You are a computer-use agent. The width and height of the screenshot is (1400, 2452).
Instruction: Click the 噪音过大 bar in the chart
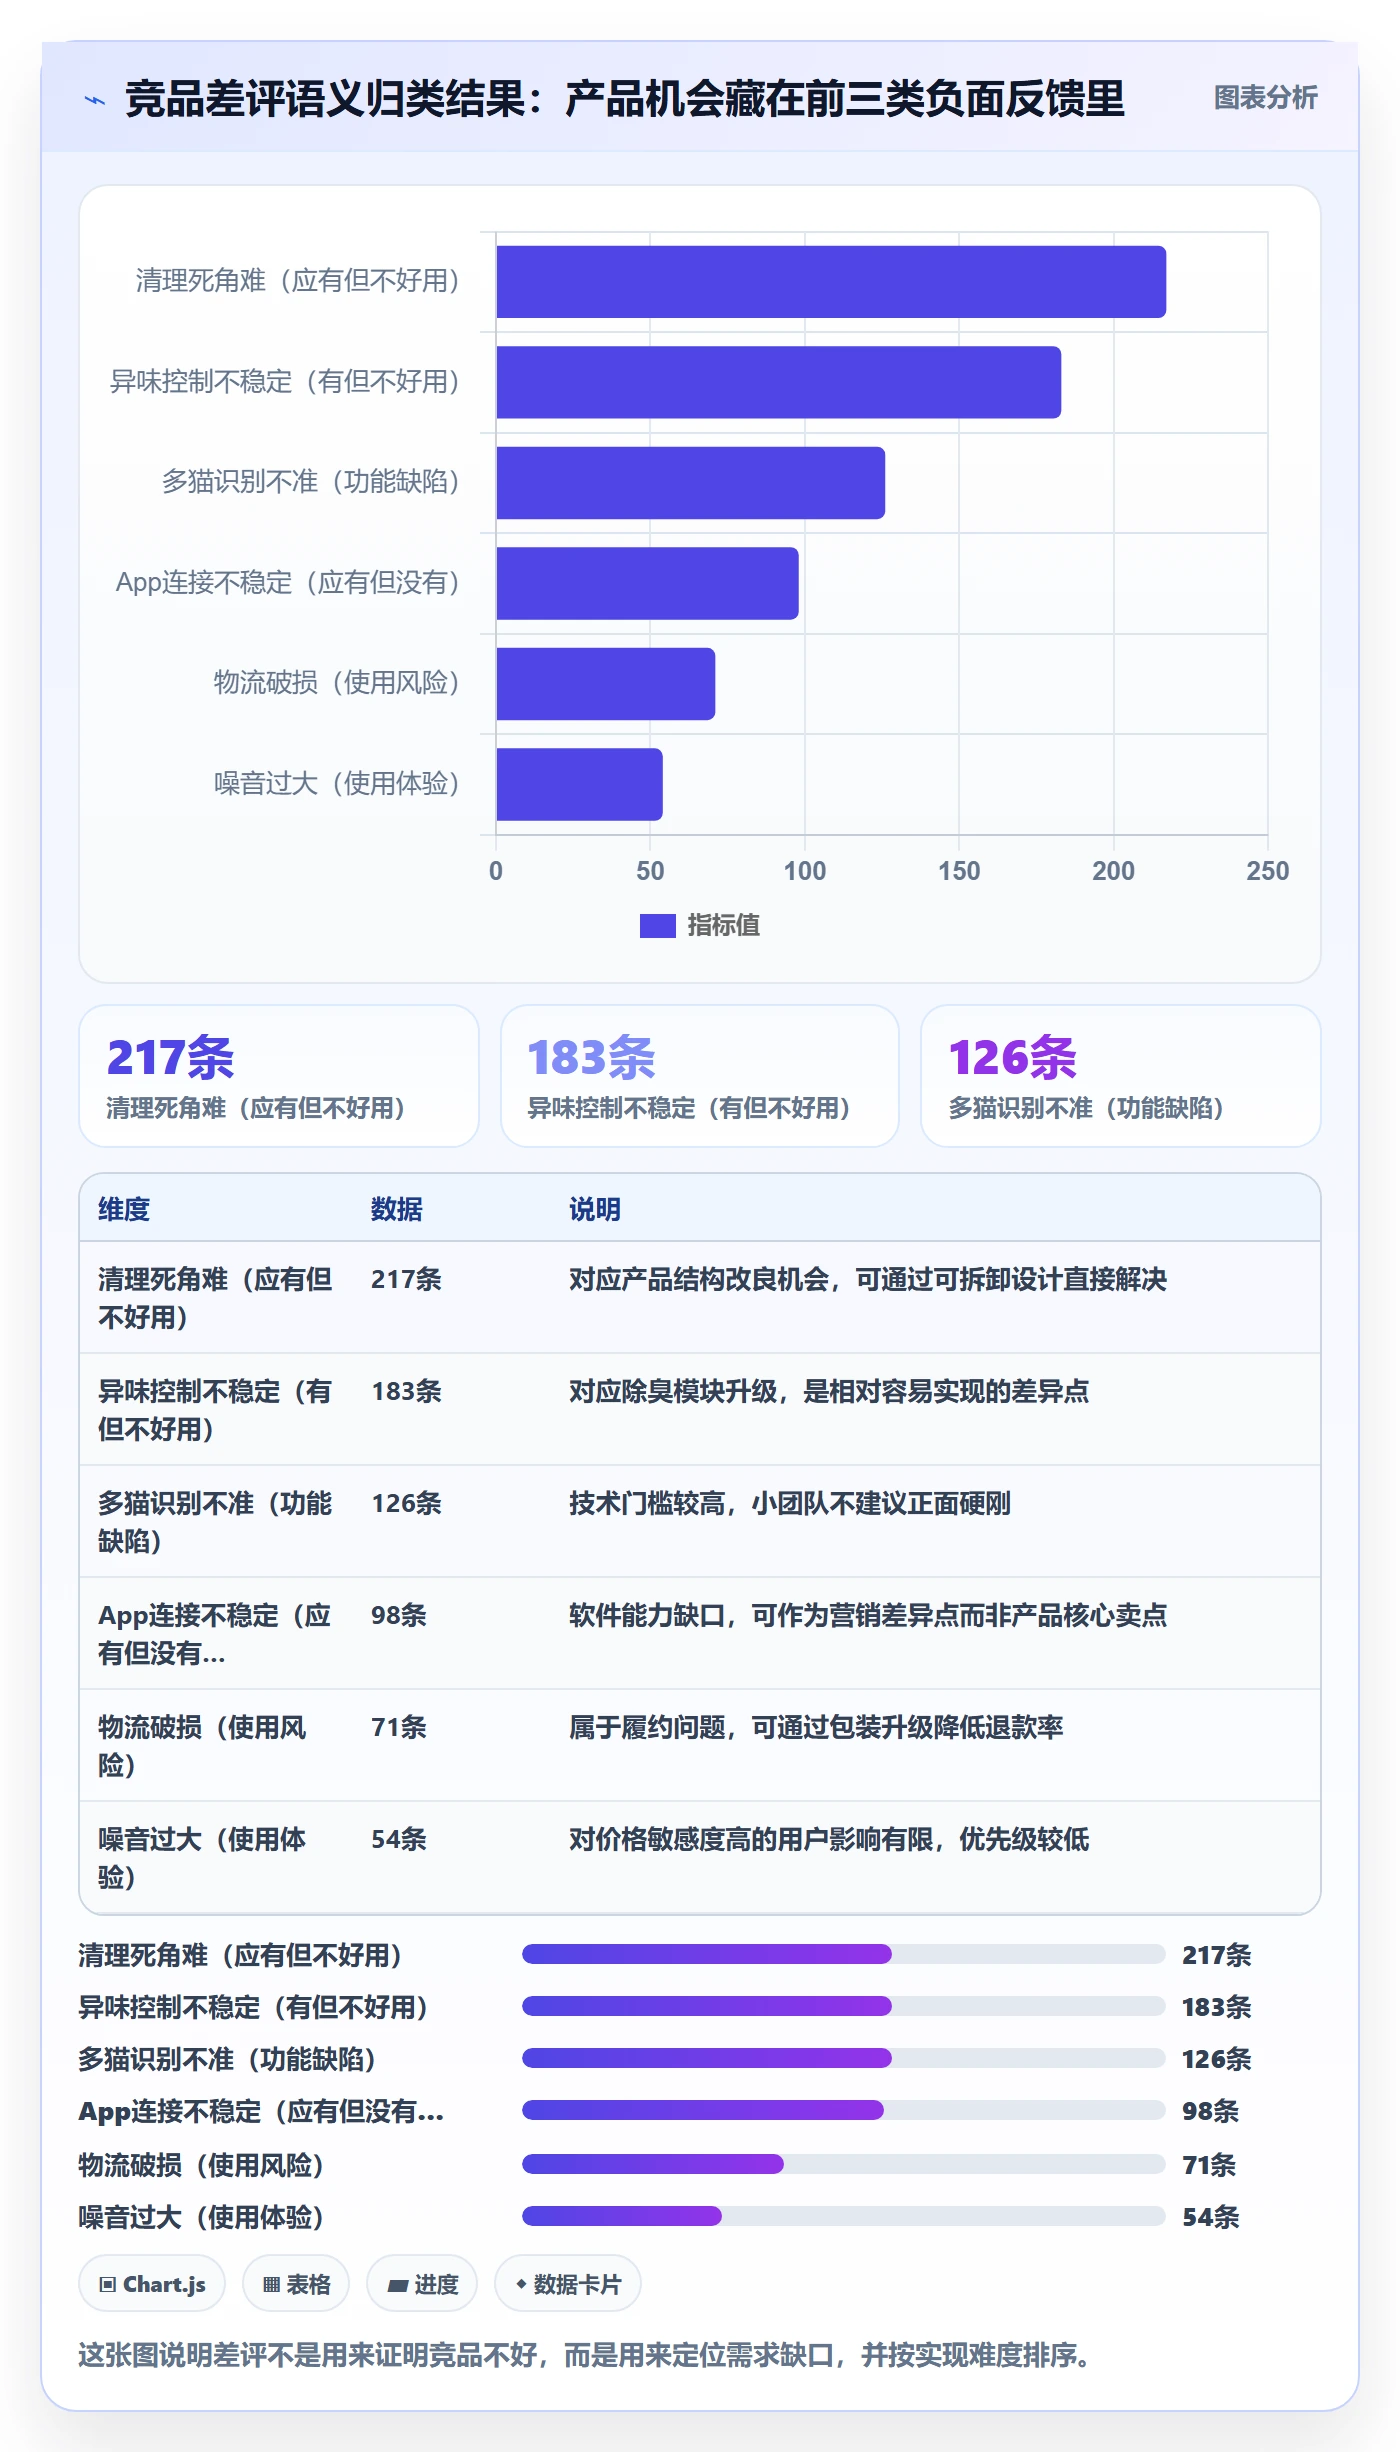580,784
